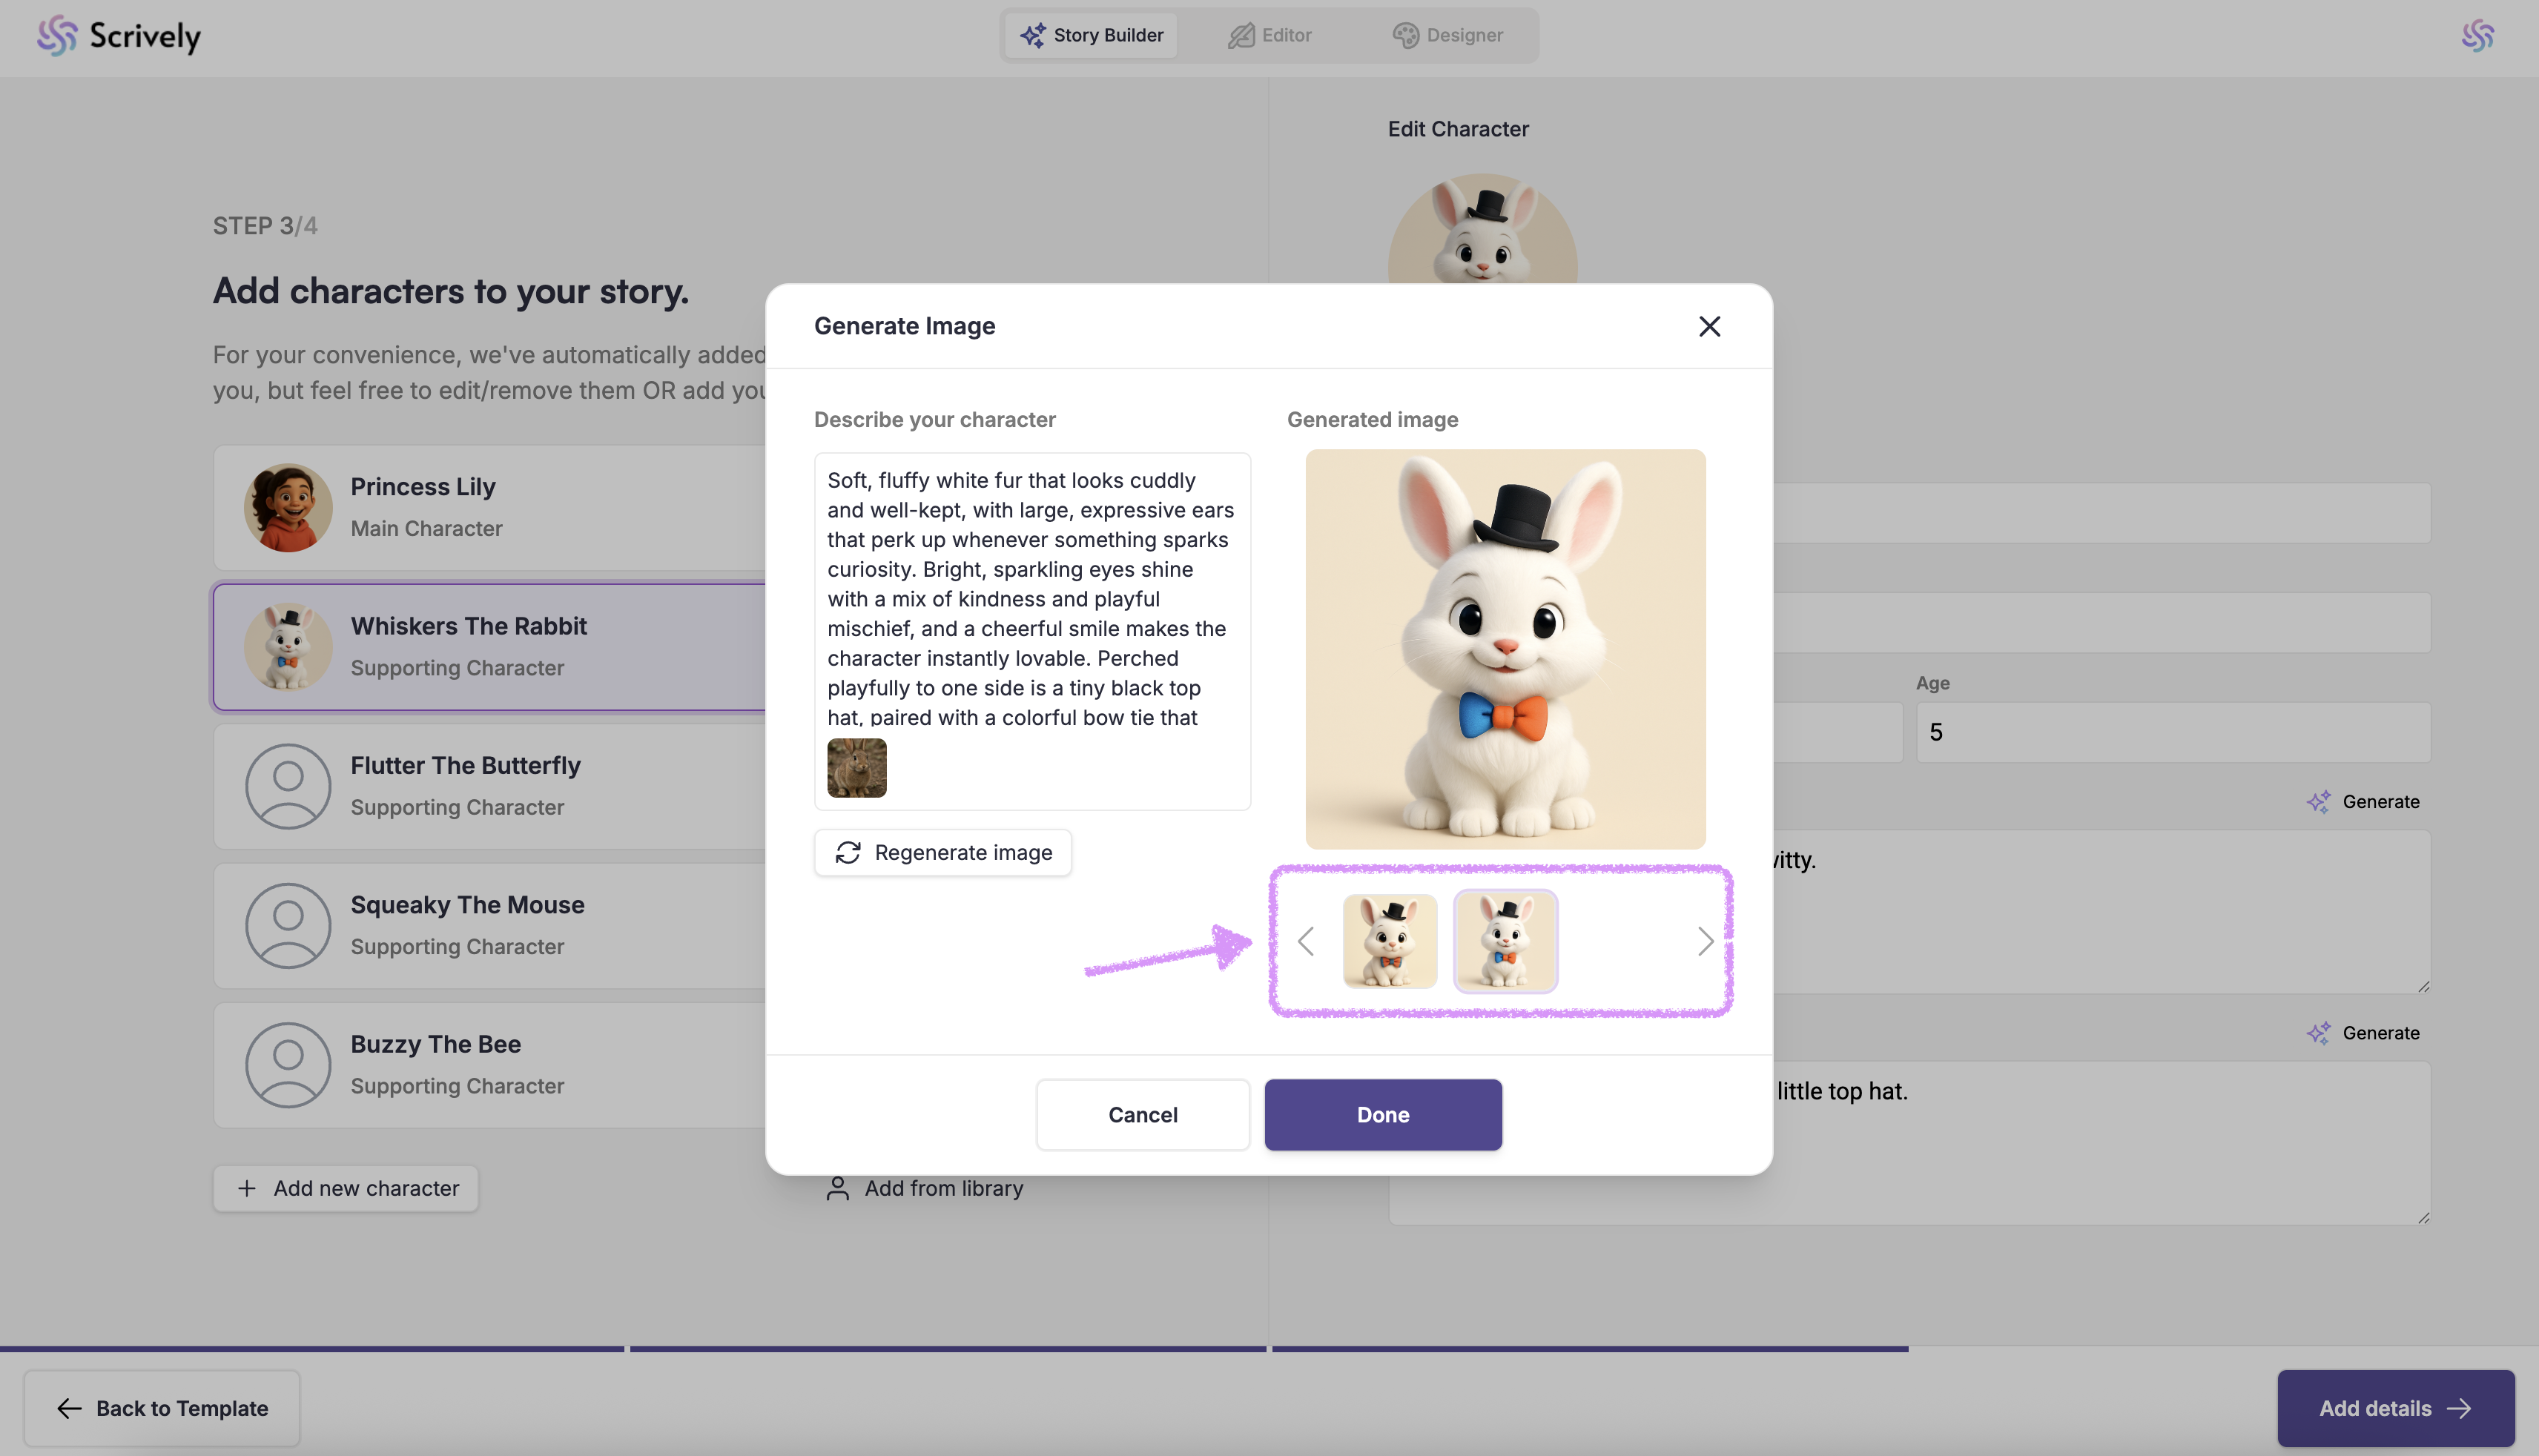Click the Regenerate image button

pyautogui.click(x=942, y=852)
